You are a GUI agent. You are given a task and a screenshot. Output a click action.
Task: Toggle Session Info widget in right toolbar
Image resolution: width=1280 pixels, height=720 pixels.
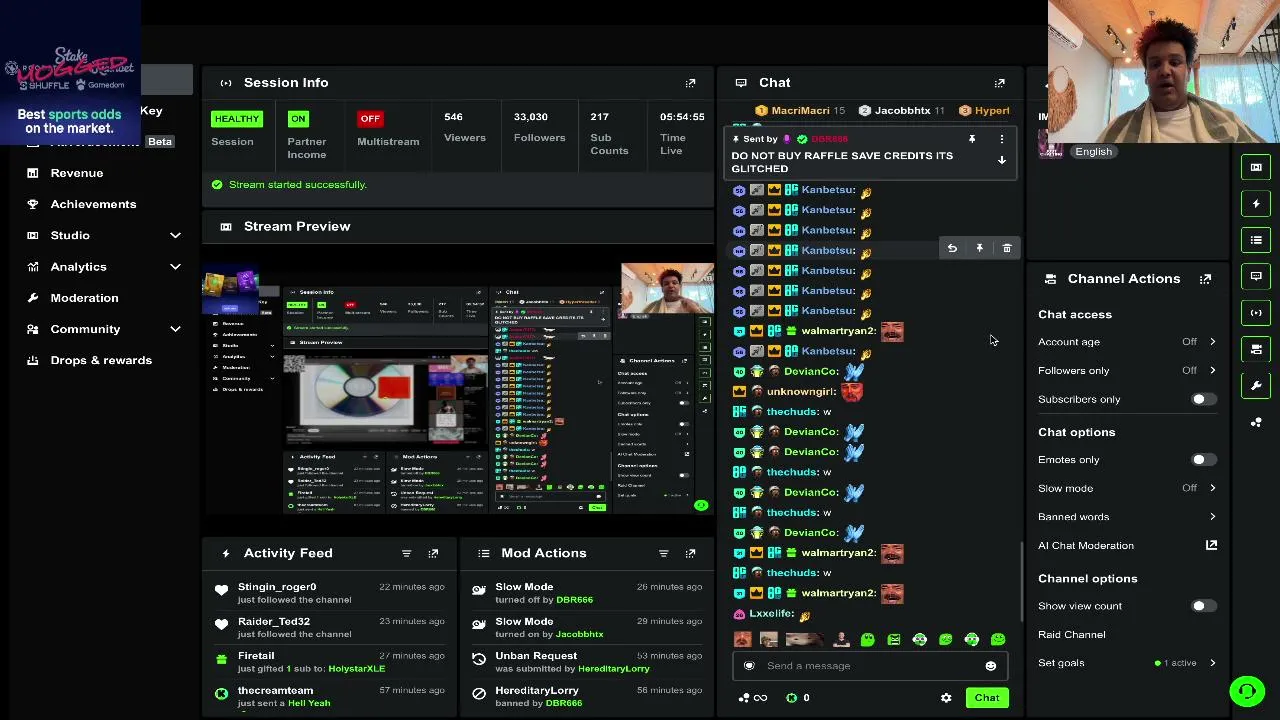(1256, 313)
